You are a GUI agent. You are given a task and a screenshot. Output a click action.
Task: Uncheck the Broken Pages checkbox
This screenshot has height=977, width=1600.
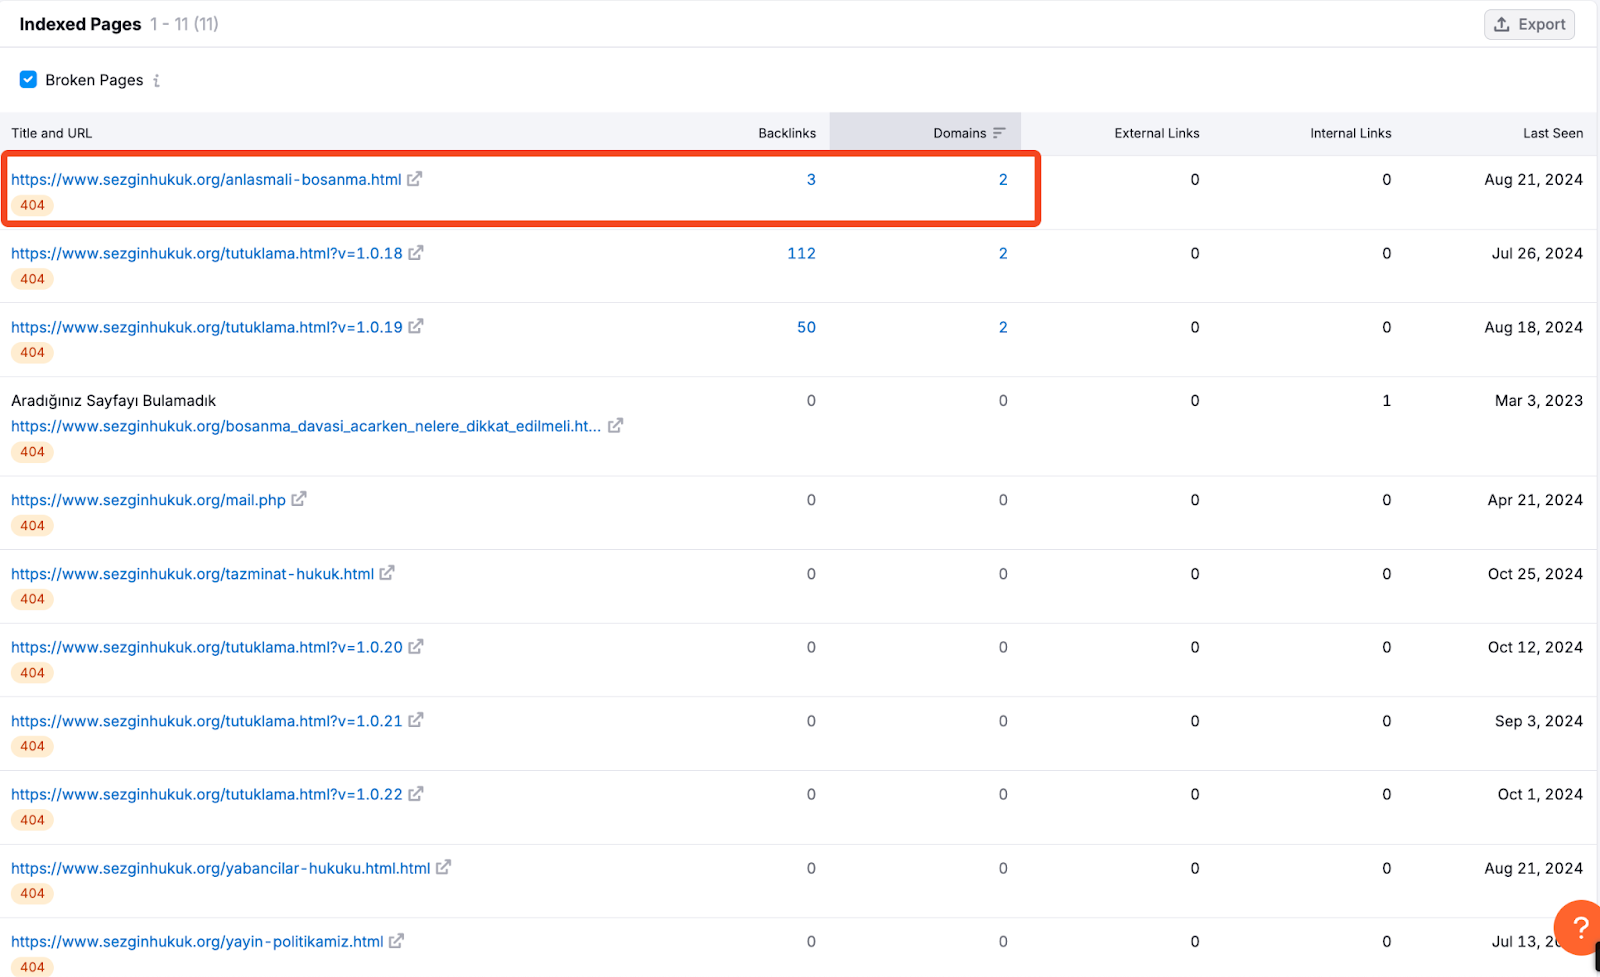[x=28, y=79]
